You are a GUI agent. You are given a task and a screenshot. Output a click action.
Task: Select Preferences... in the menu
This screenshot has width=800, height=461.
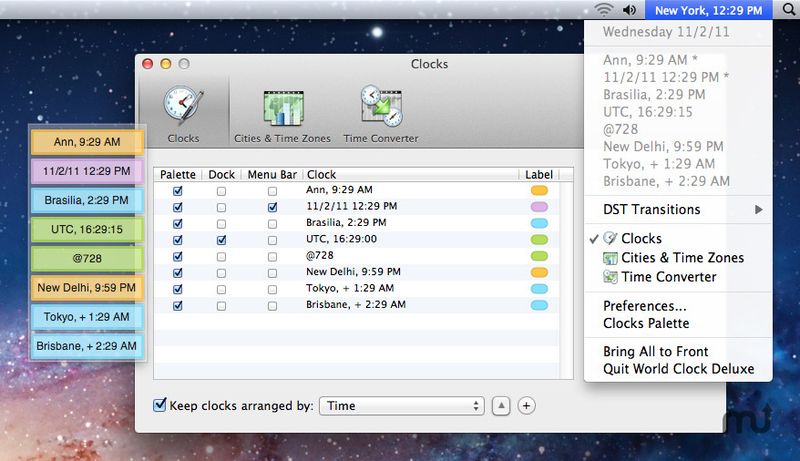coord(645,306)
